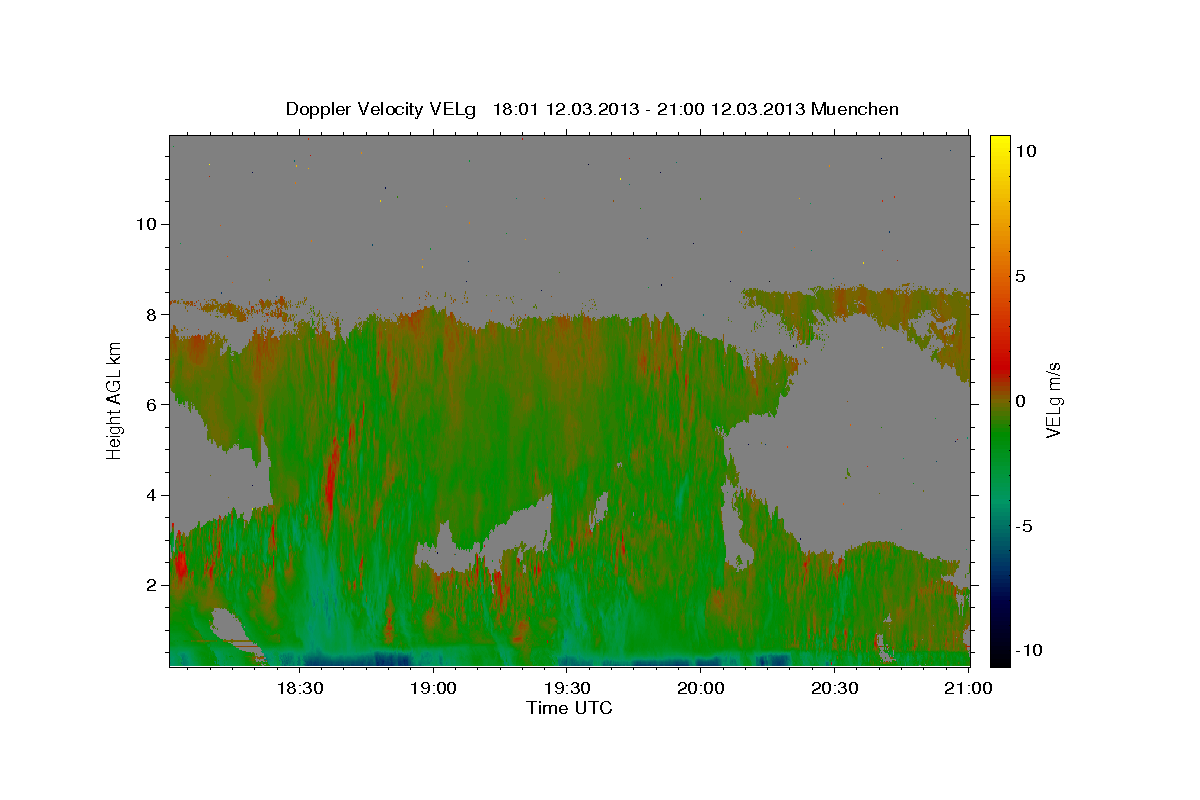The width and height of the screenshot is (1200, 800).
Task: Click the 21:00 time tick label
Action: point(967,688)
